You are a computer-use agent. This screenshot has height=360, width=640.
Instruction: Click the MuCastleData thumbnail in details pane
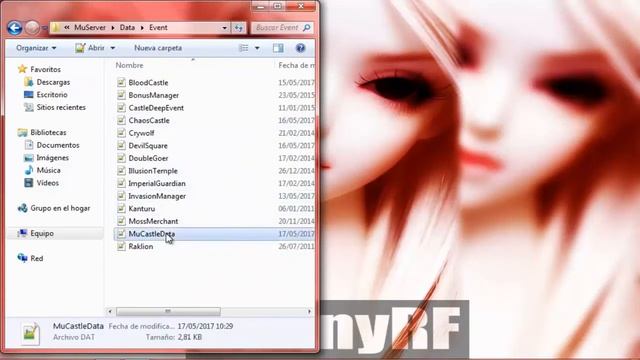click(30, 333)
